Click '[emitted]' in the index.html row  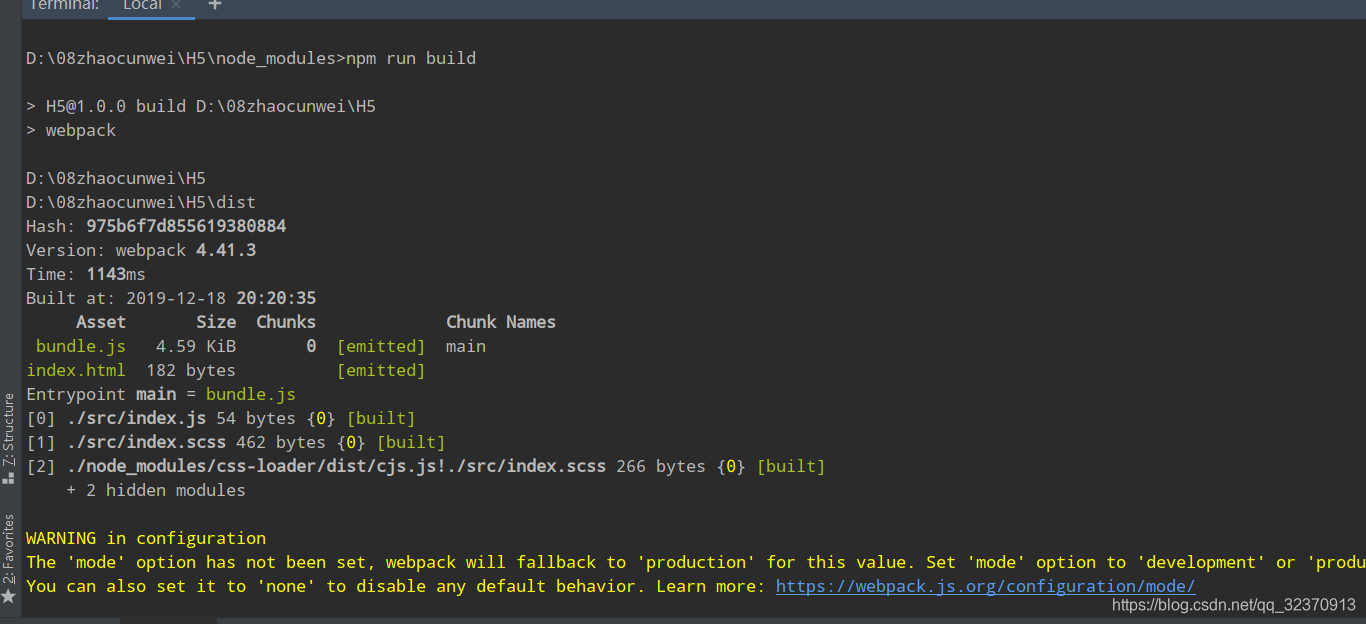381,371
